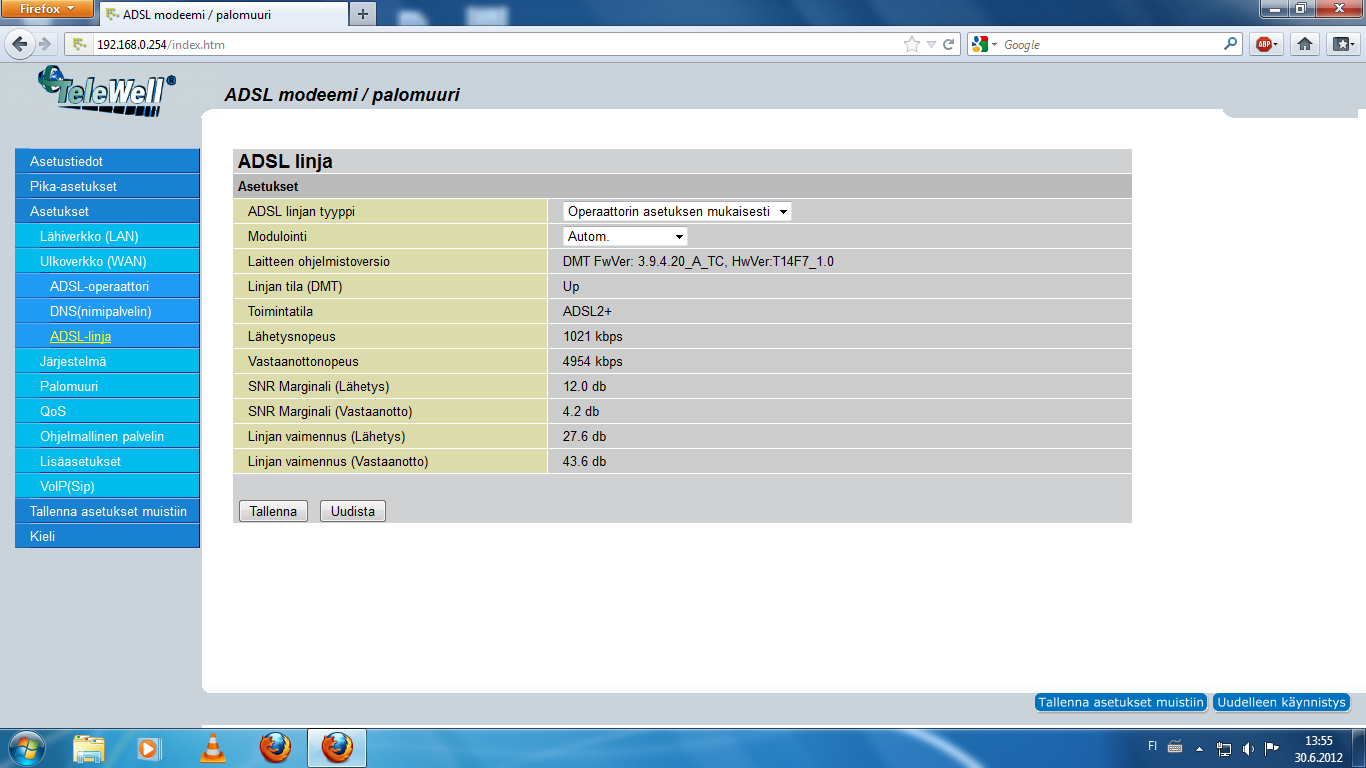Click the bookmarks star toolbar icon
This screenshot has height=768, width=1366.
(1341, 44)
